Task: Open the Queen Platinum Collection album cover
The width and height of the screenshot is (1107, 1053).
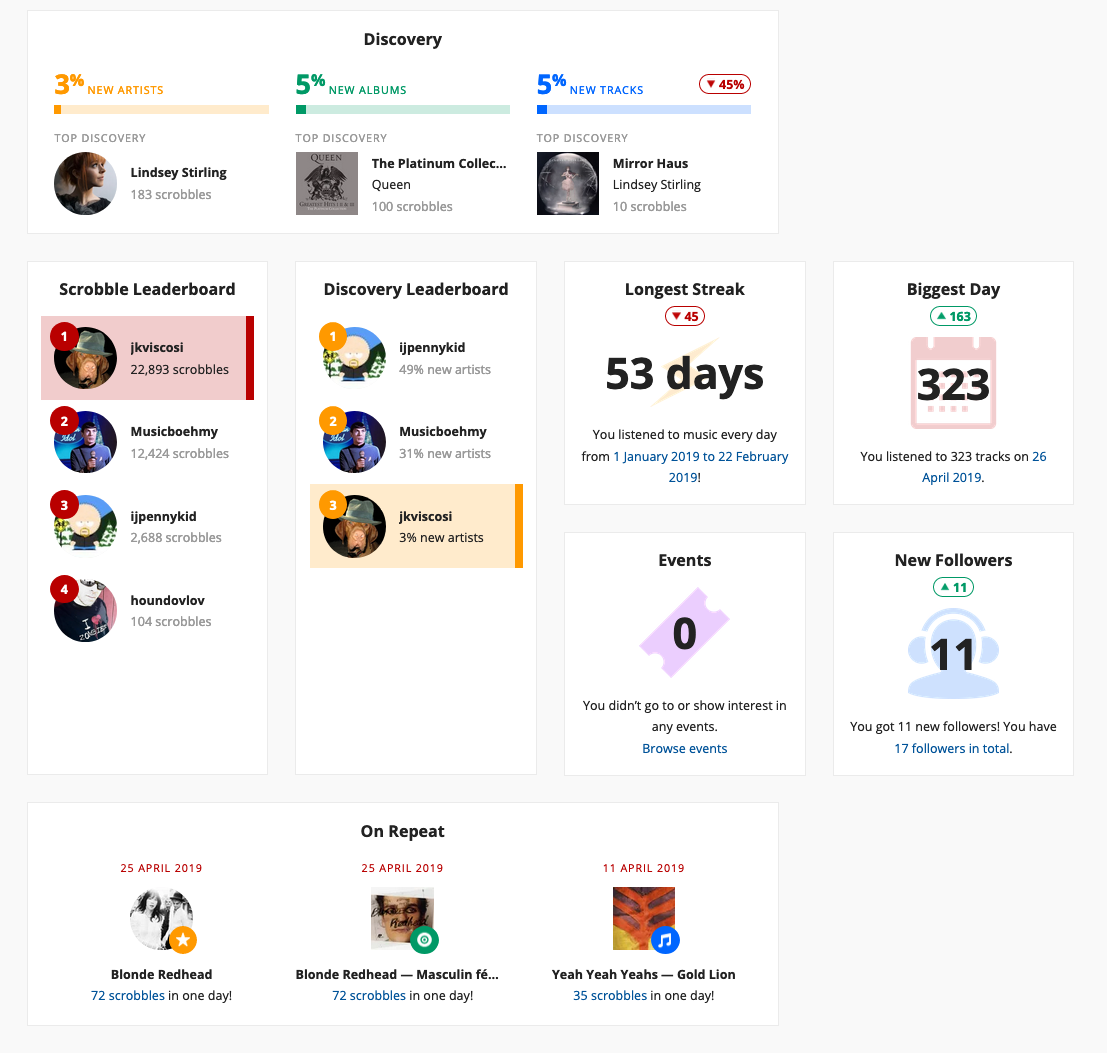Action: pos(327,184)
